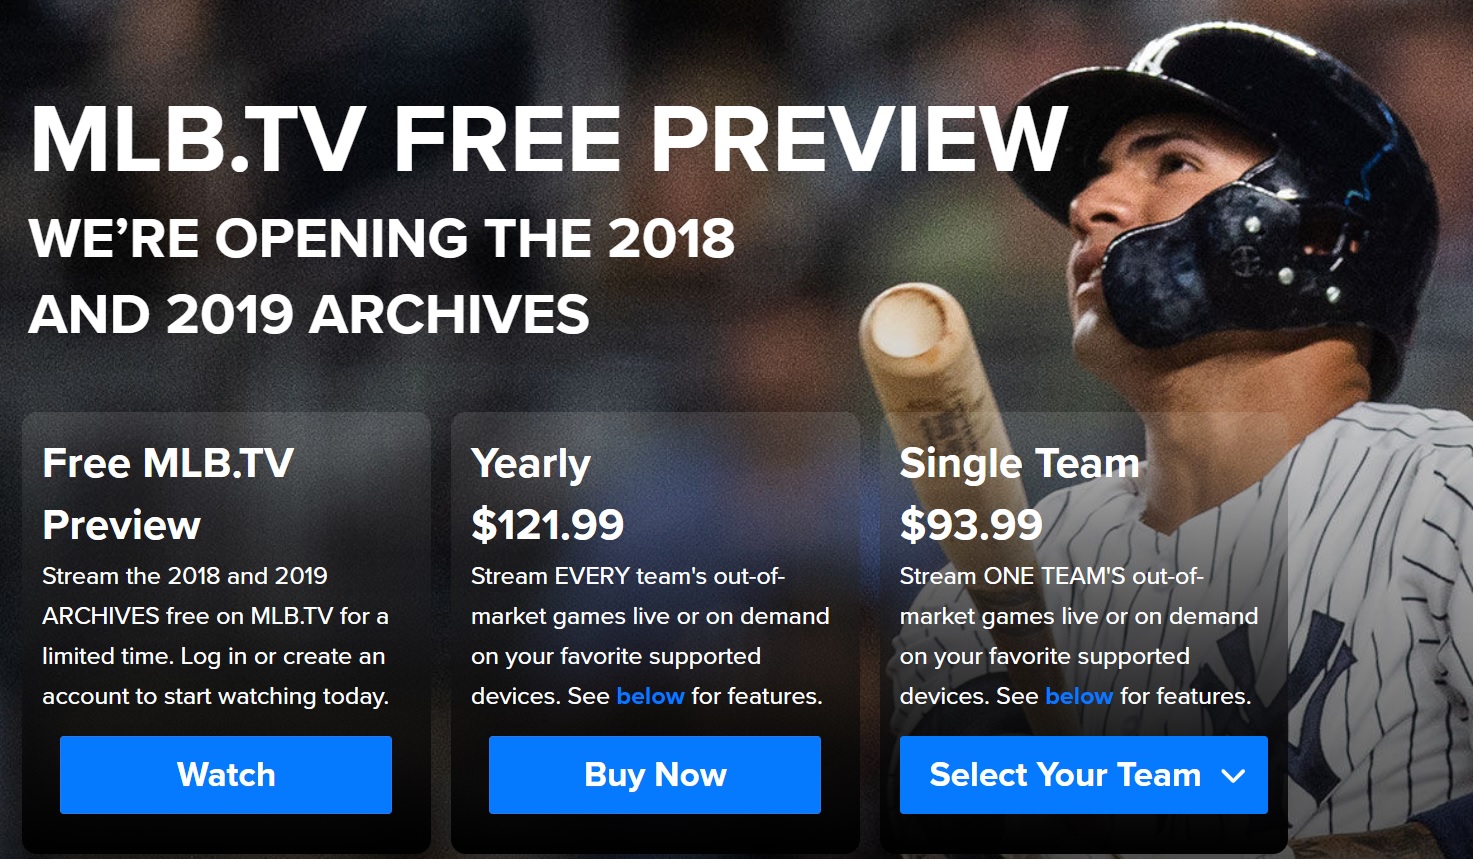Click the MLB.TV FREE PREVIEW headline
1473x859 pixels.
pos(550,139)
